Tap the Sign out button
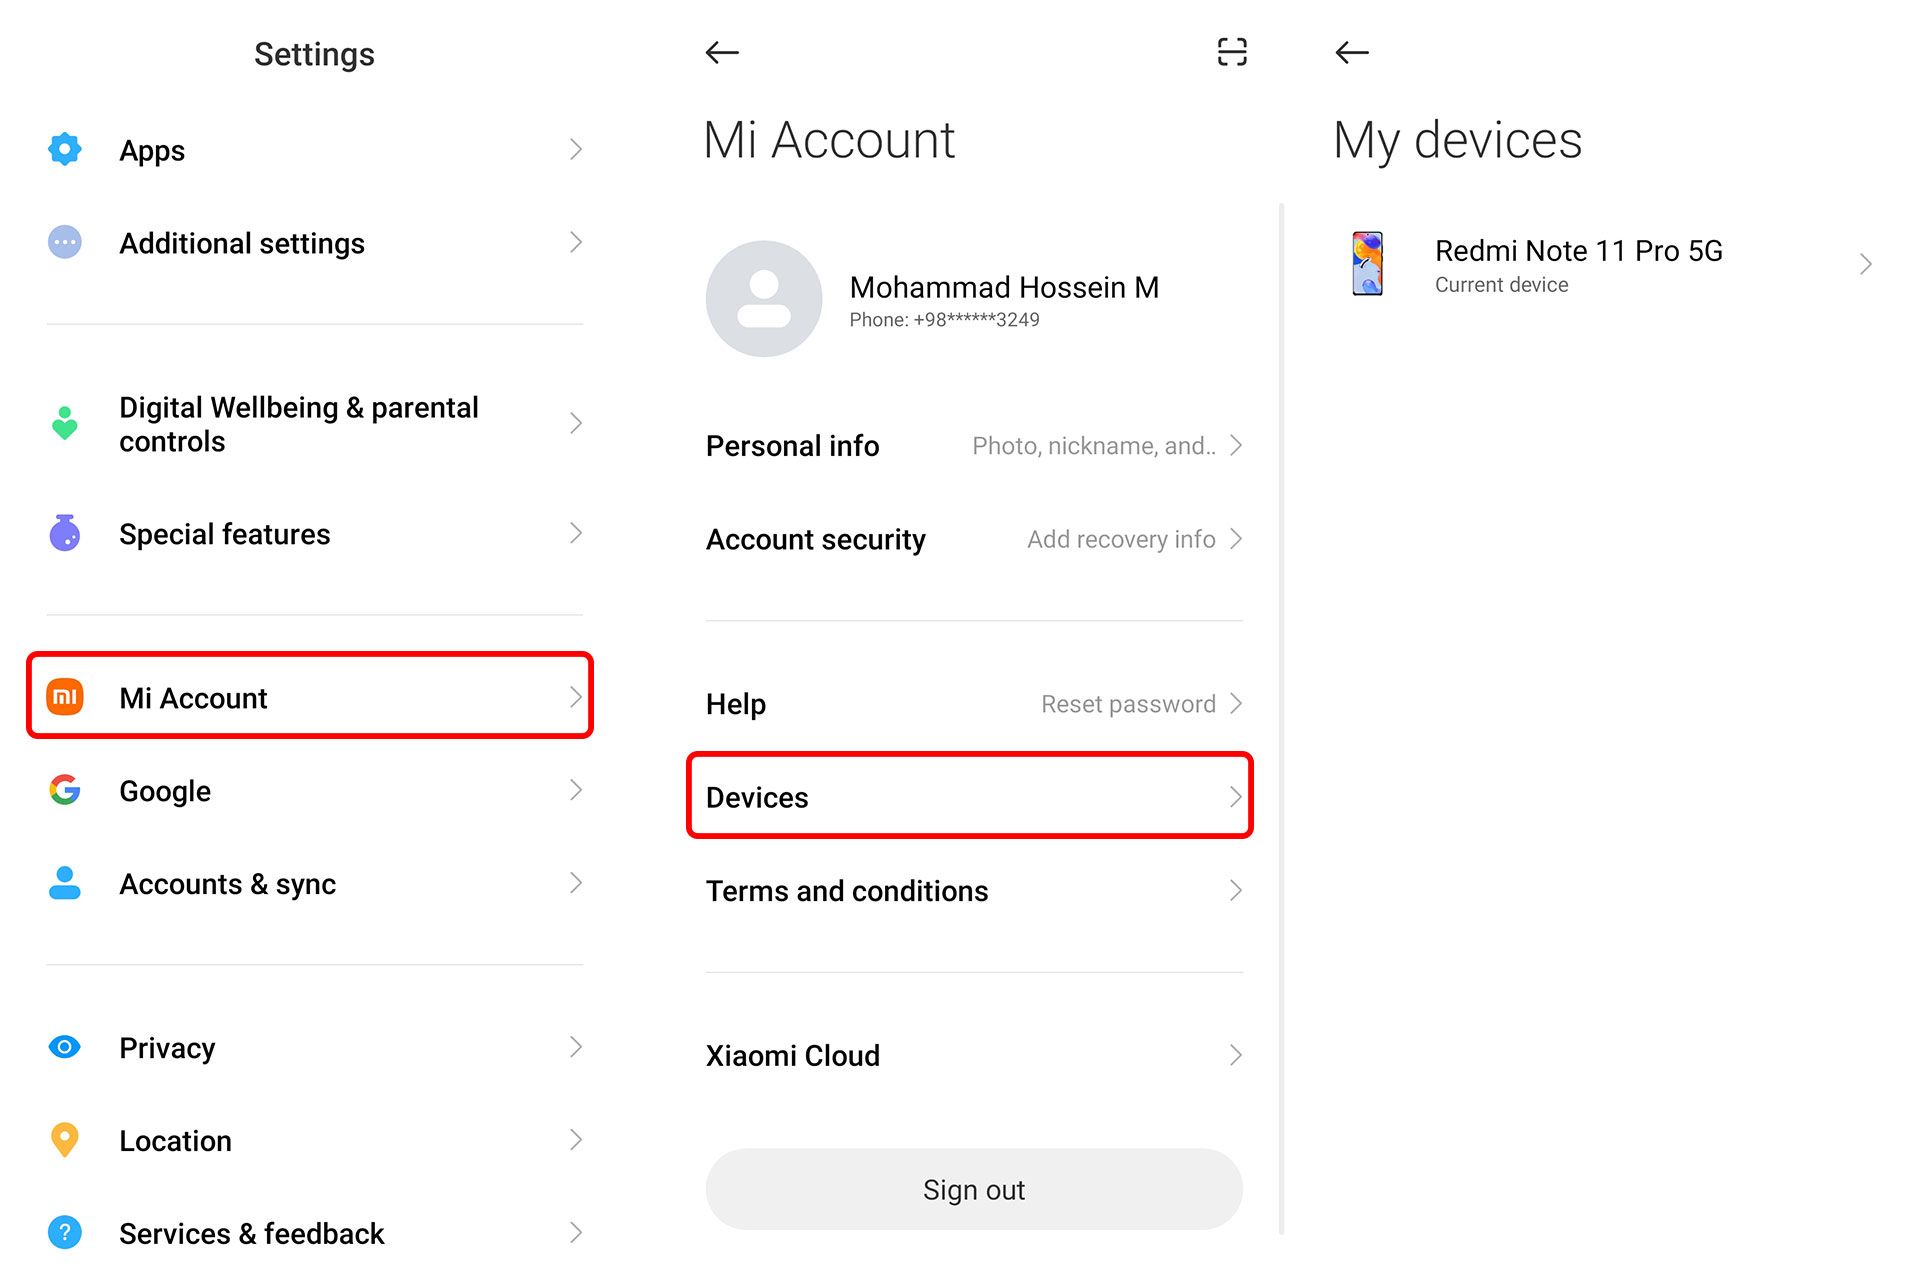The width and height of the screenshot is (1920, 1276). [x=974, y=1189]
